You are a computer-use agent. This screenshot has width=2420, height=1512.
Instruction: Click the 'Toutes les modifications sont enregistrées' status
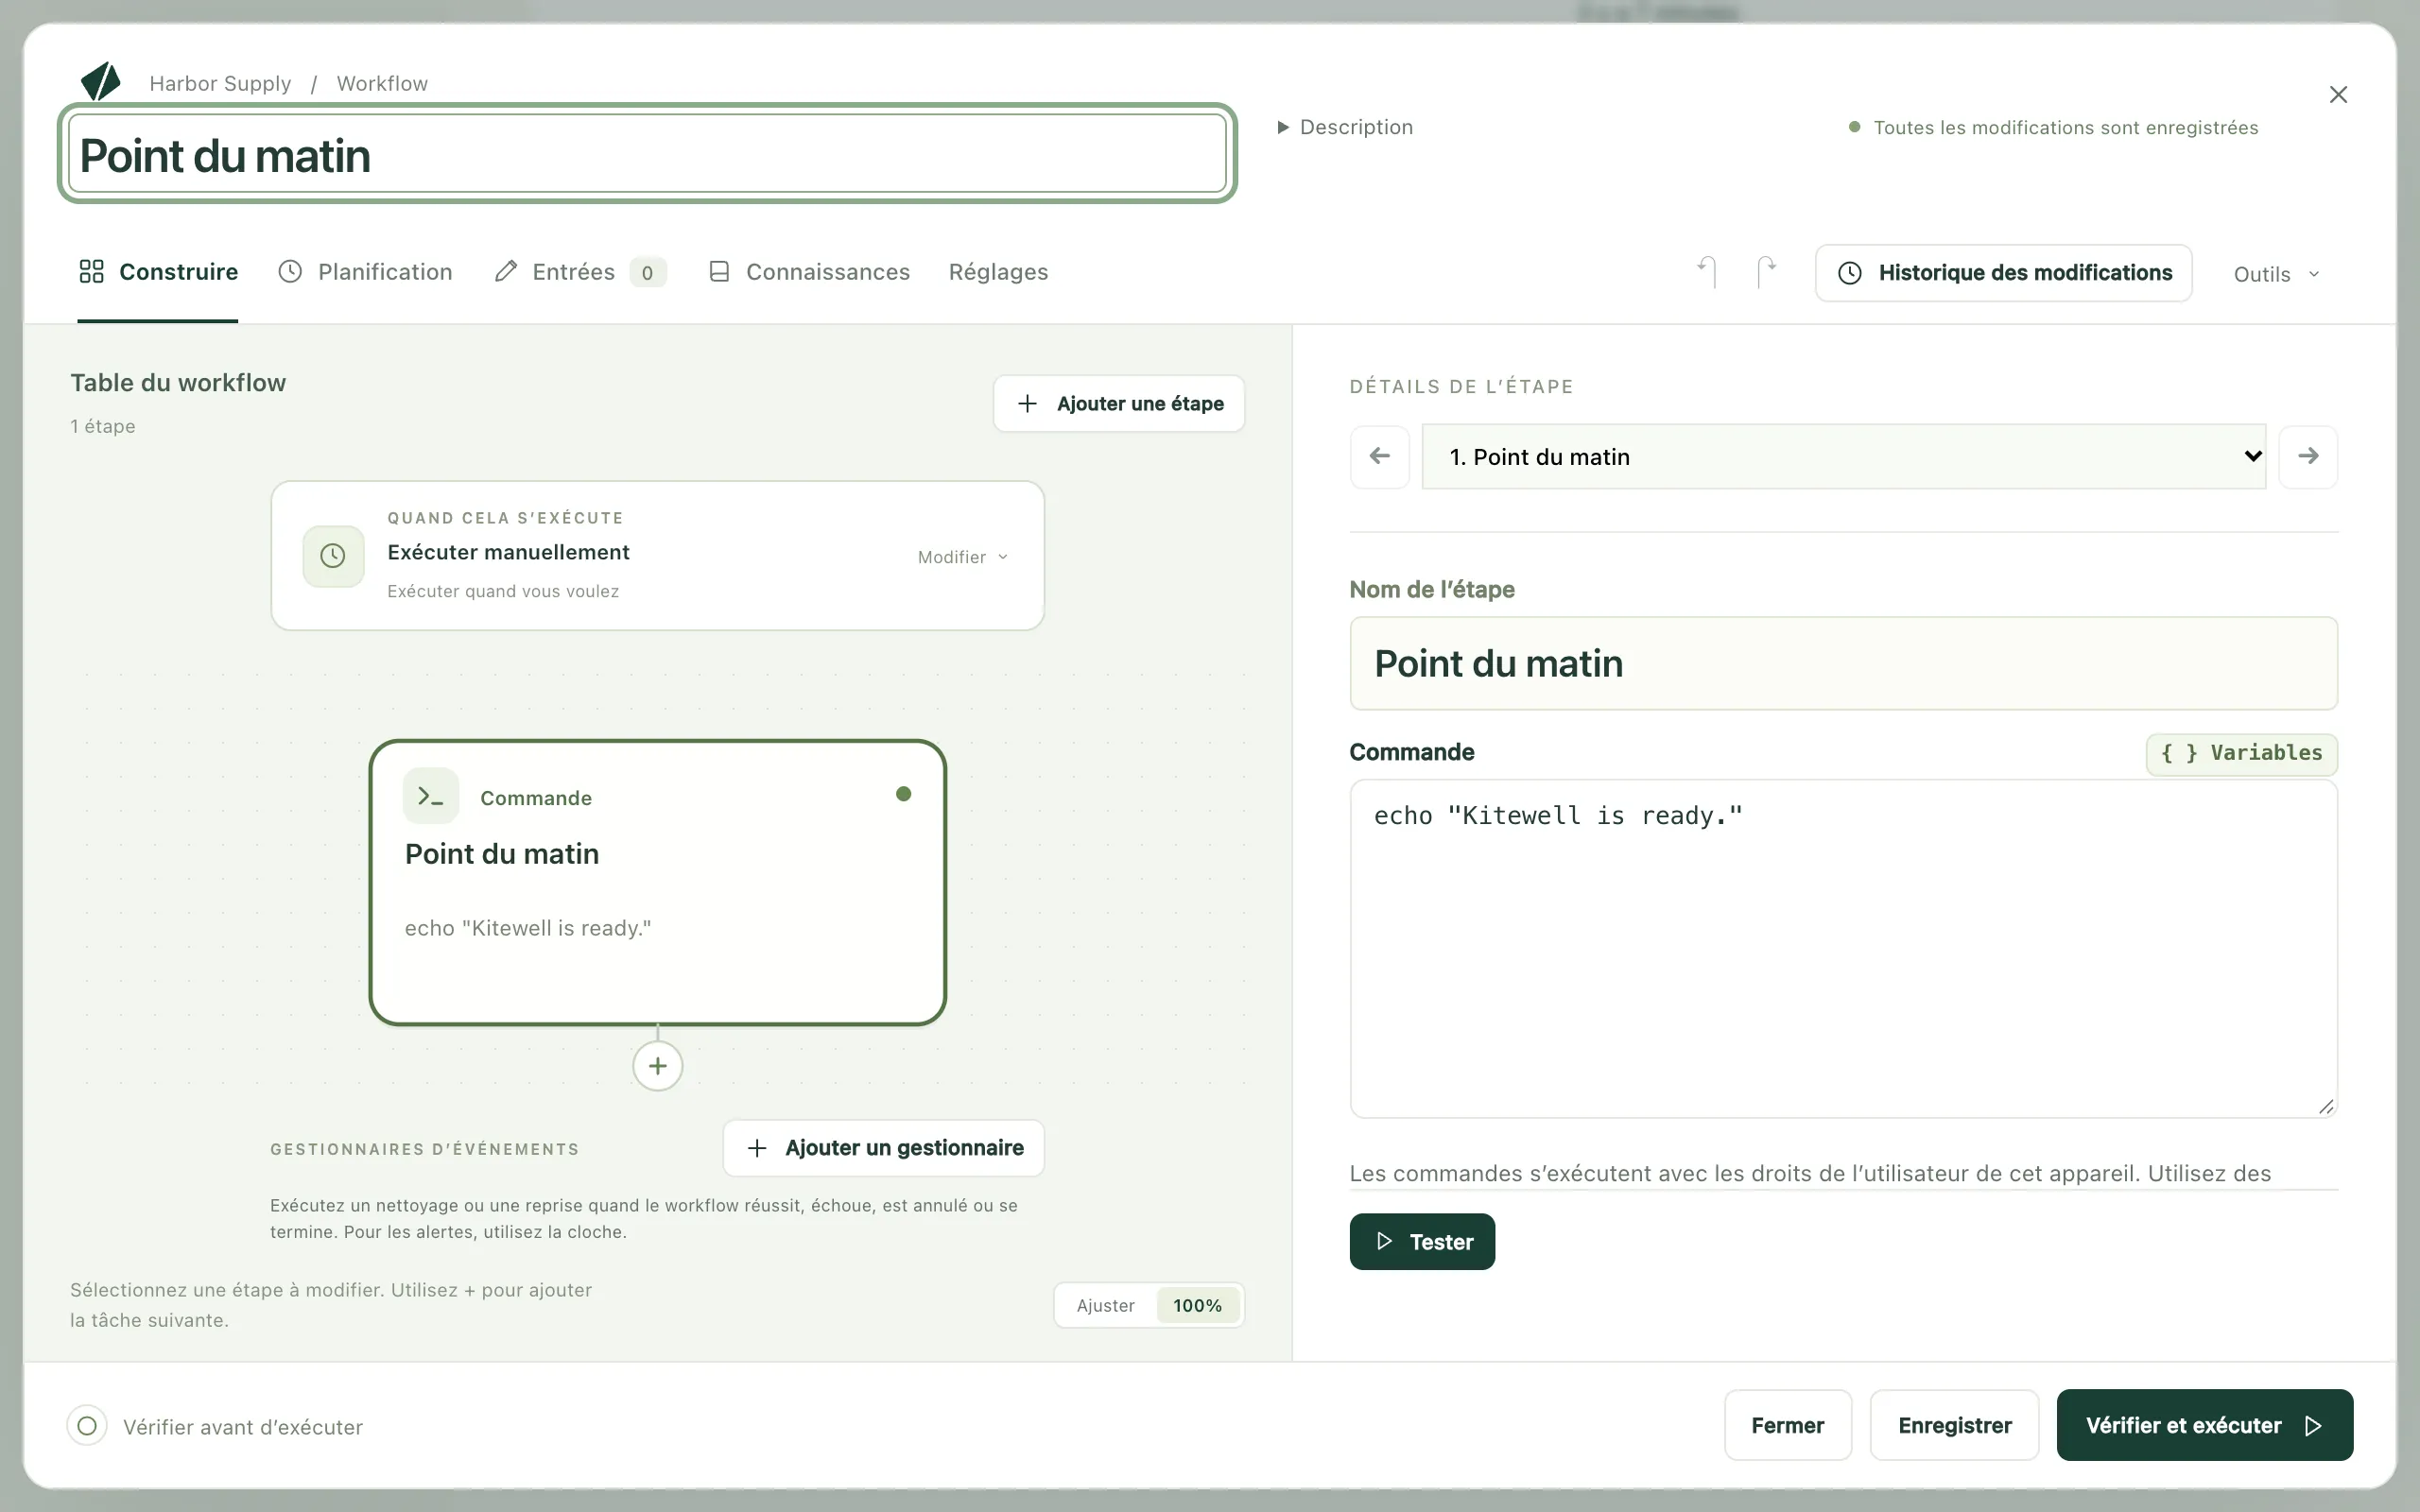click(x=2054, y=128)
